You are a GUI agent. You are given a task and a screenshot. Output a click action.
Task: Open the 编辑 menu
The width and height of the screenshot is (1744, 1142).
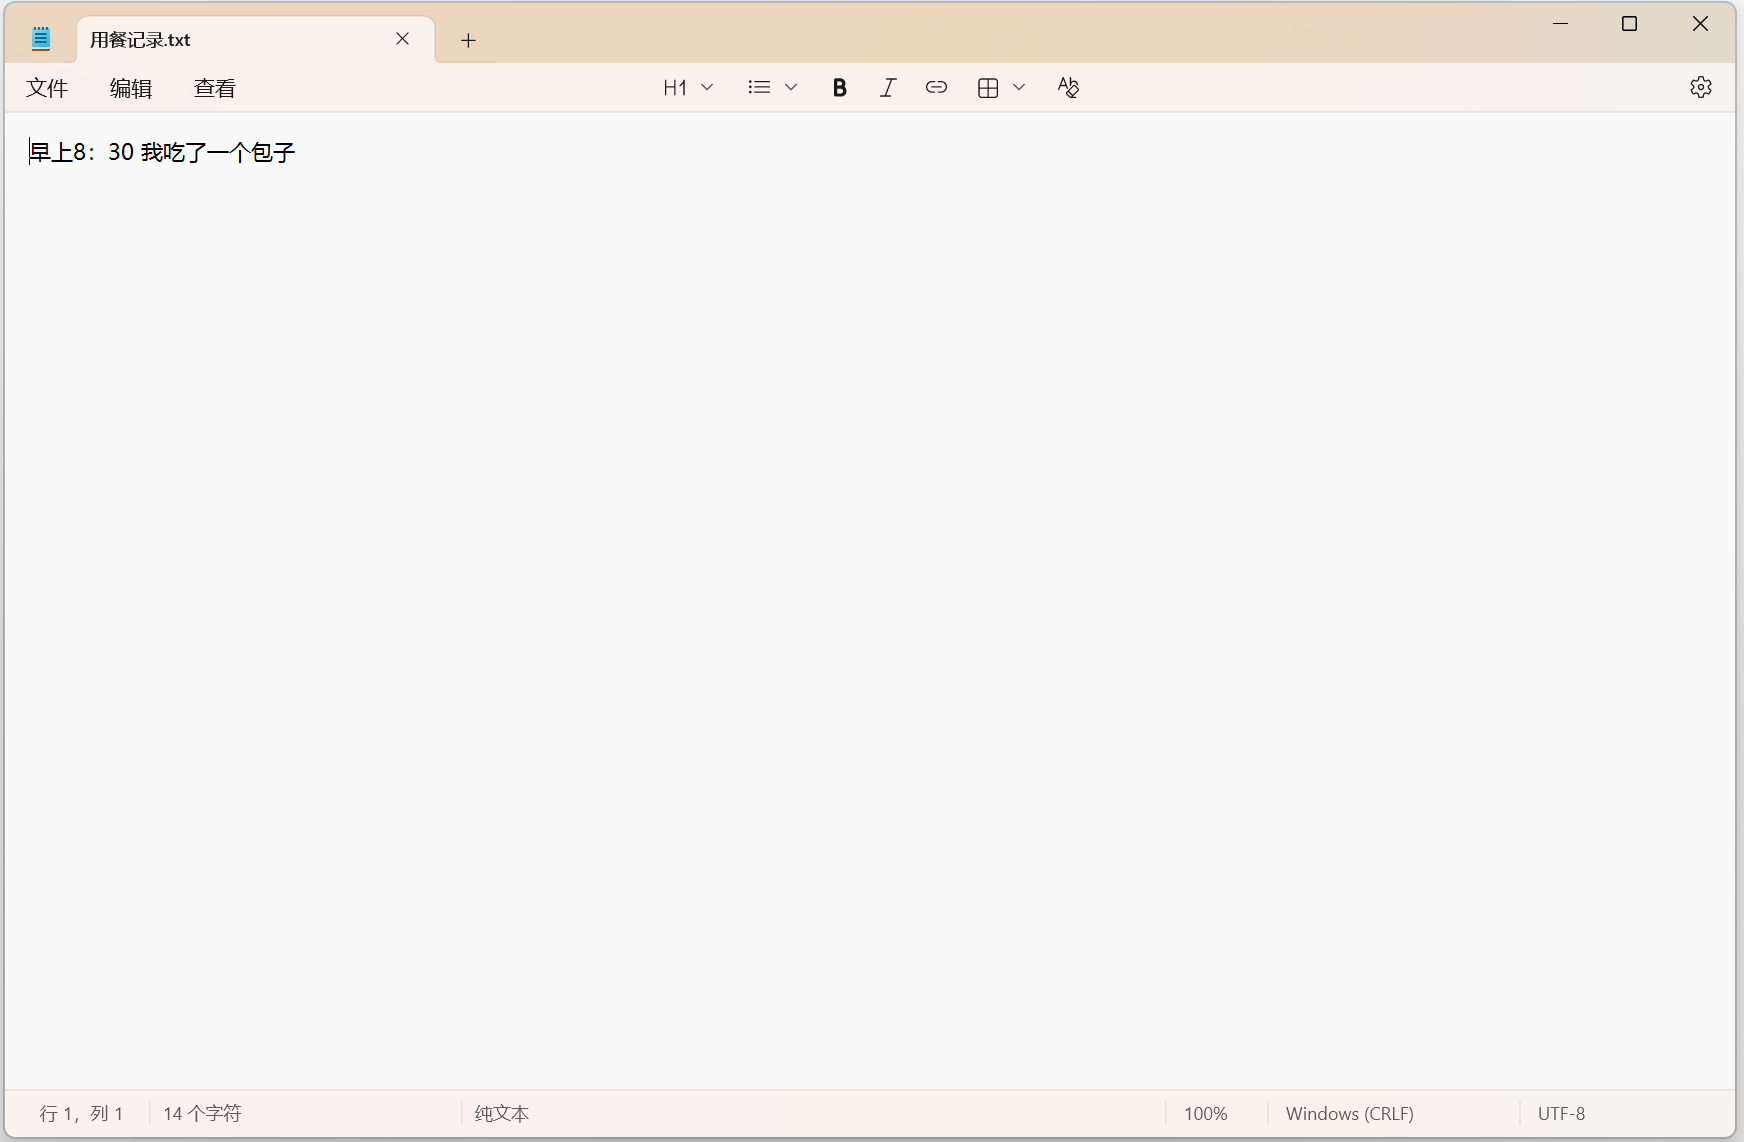131,88
